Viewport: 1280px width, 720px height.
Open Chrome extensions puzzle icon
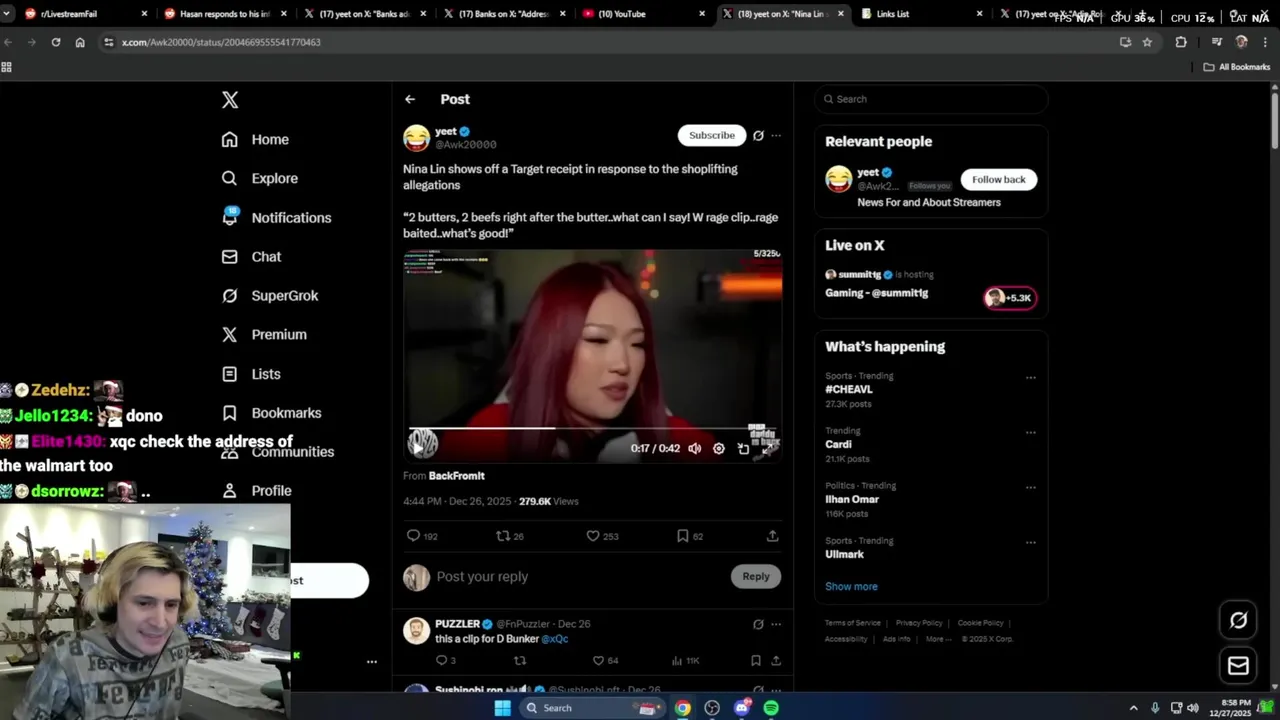click(1181, 42)
